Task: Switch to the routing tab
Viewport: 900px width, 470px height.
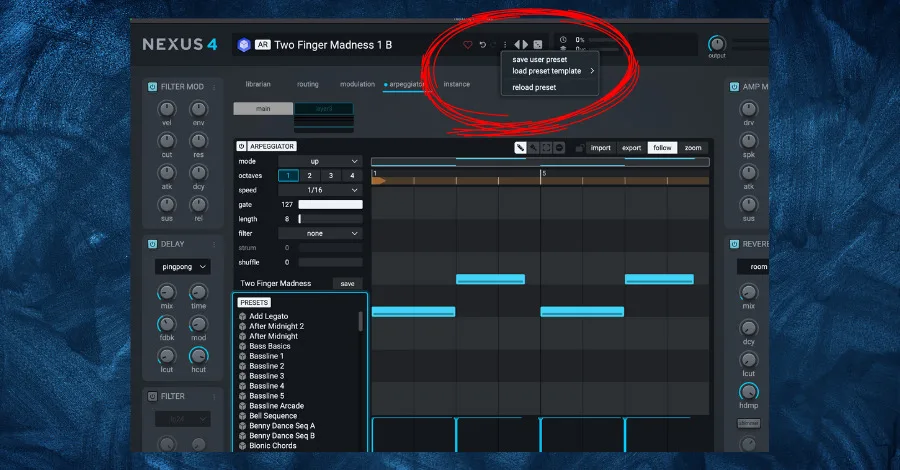Action: click(308, 84)
